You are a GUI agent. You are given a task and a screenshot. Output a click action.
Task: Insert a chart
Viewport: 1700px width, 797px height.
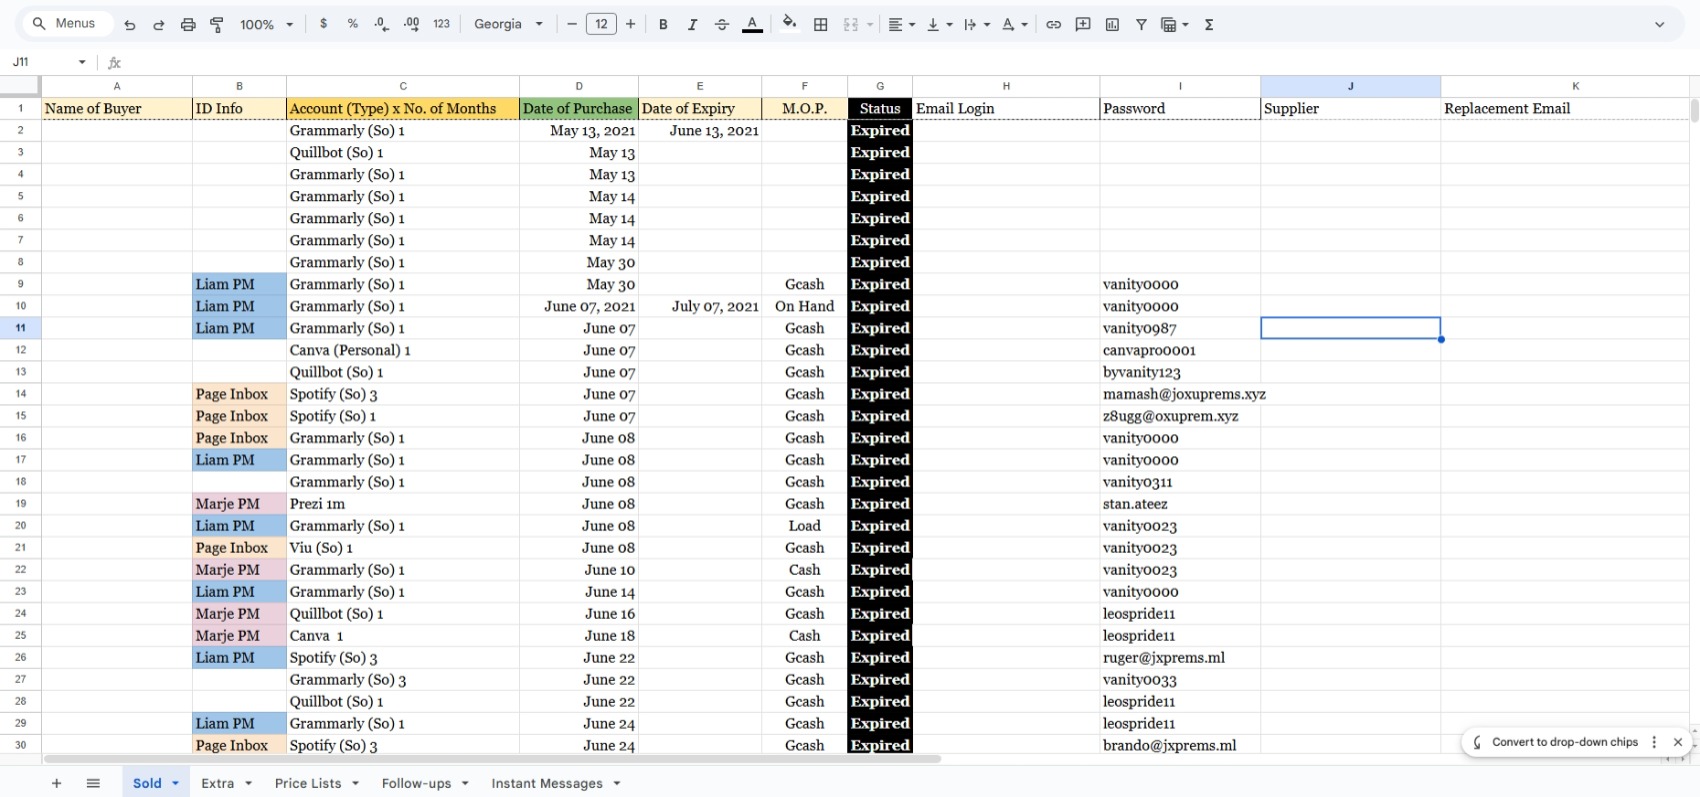pyautogui.click(x=1112, y=24)
